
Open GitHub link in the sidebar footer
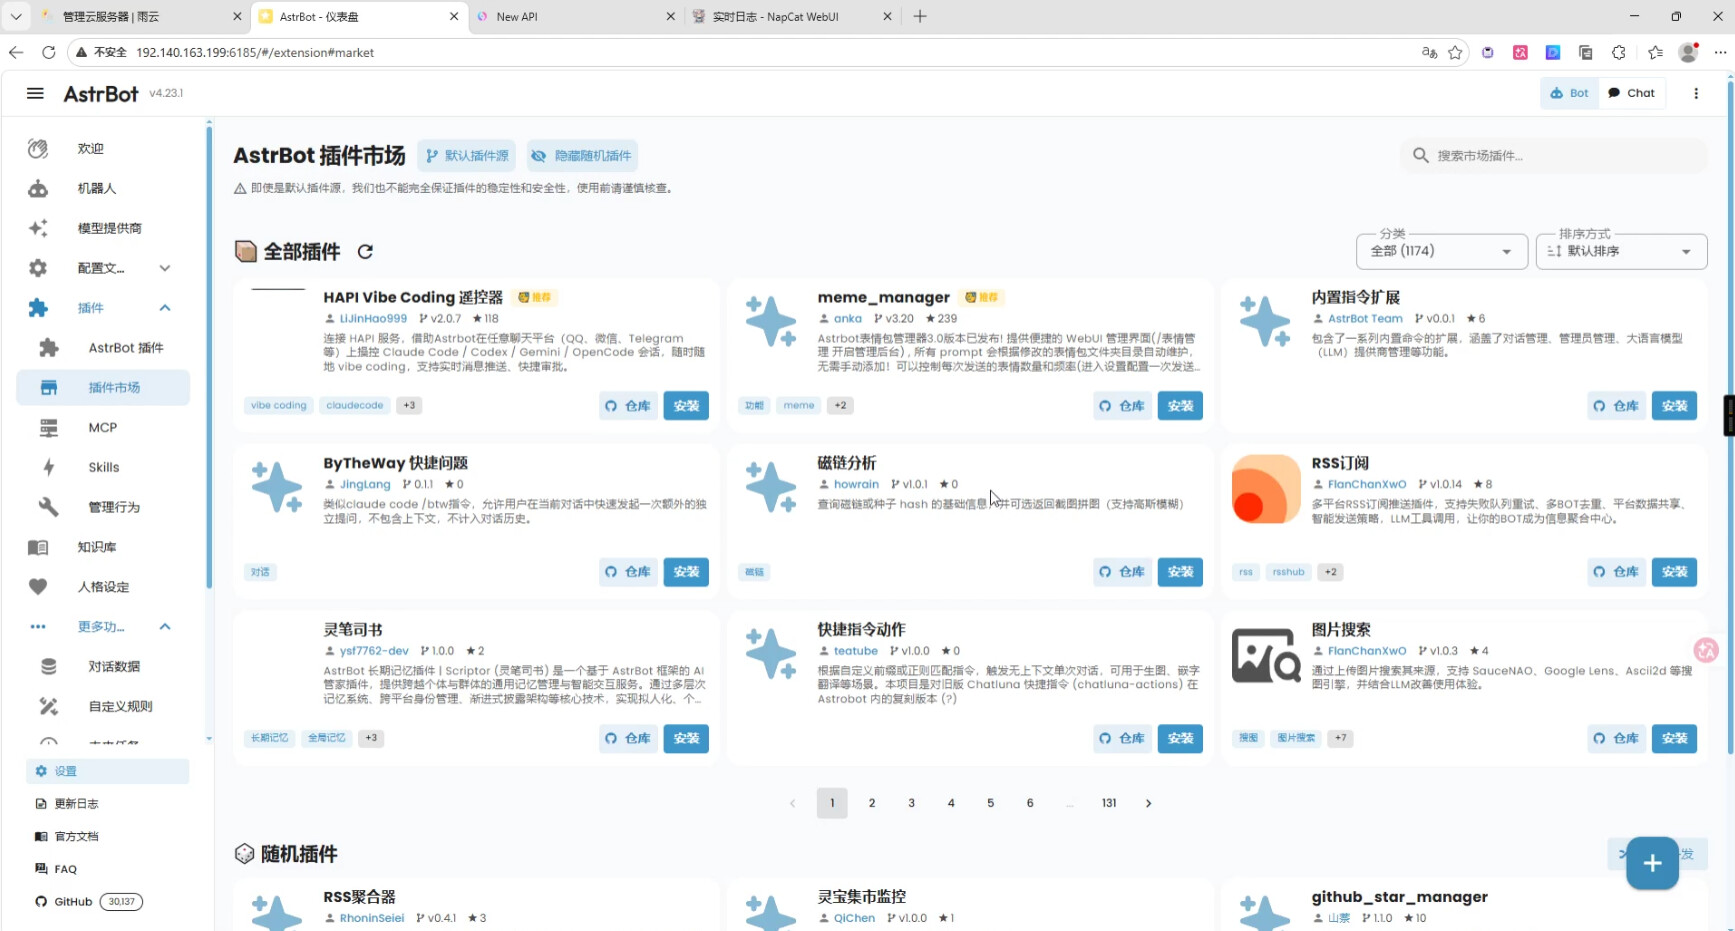click(x=73, y=901)
